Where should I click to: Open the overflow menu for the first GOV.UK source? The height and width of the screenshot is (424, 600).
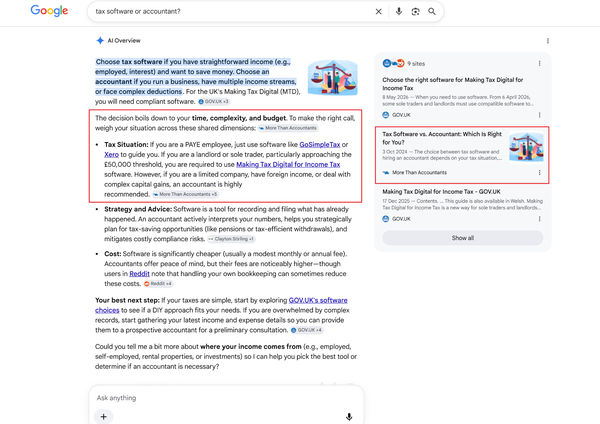coord(539,115)
